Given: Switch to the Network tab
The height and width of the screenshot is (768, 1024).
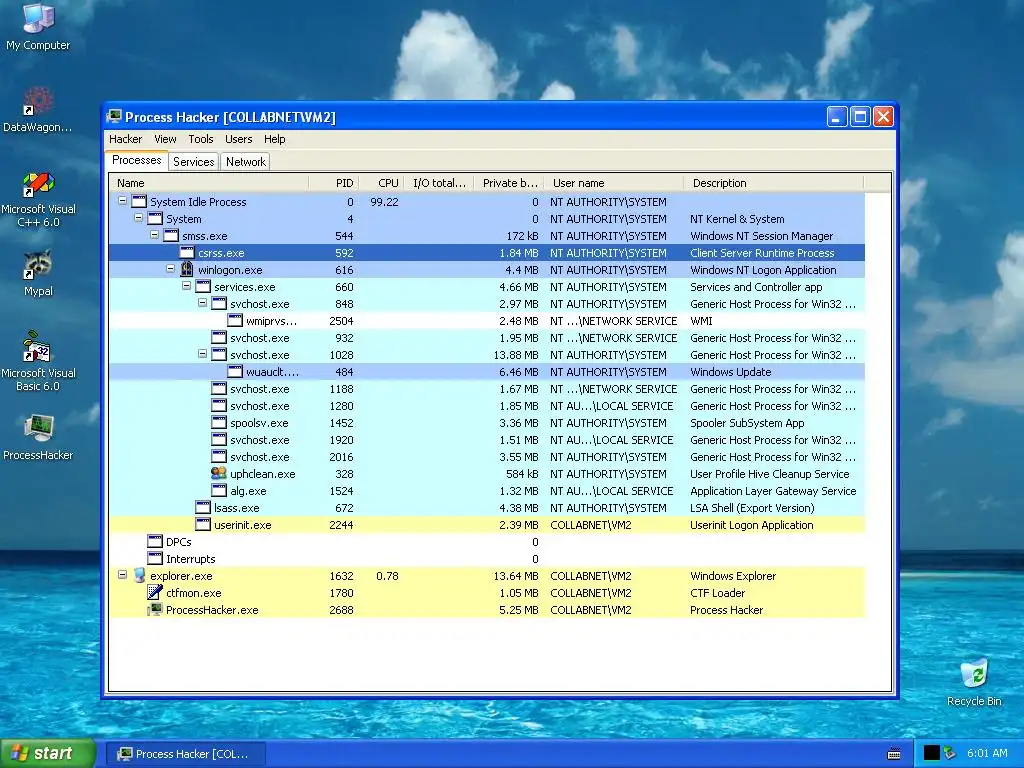Looking at the screenshot, I should 246,162.
